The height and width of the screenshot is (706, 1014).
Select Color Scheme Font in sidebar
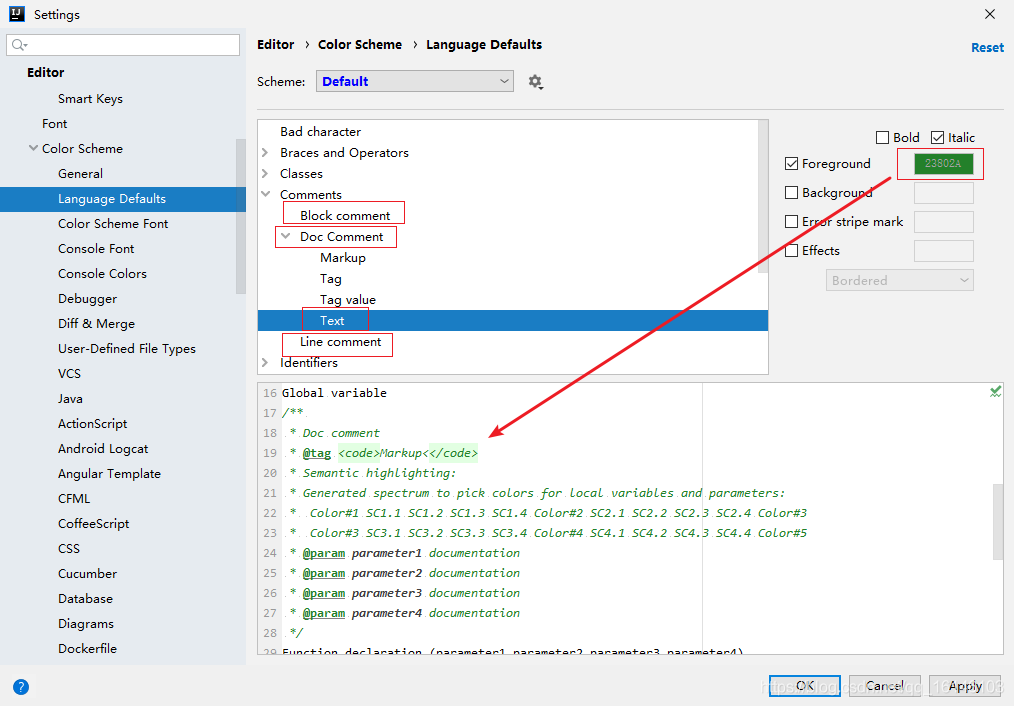pos(113,224)
